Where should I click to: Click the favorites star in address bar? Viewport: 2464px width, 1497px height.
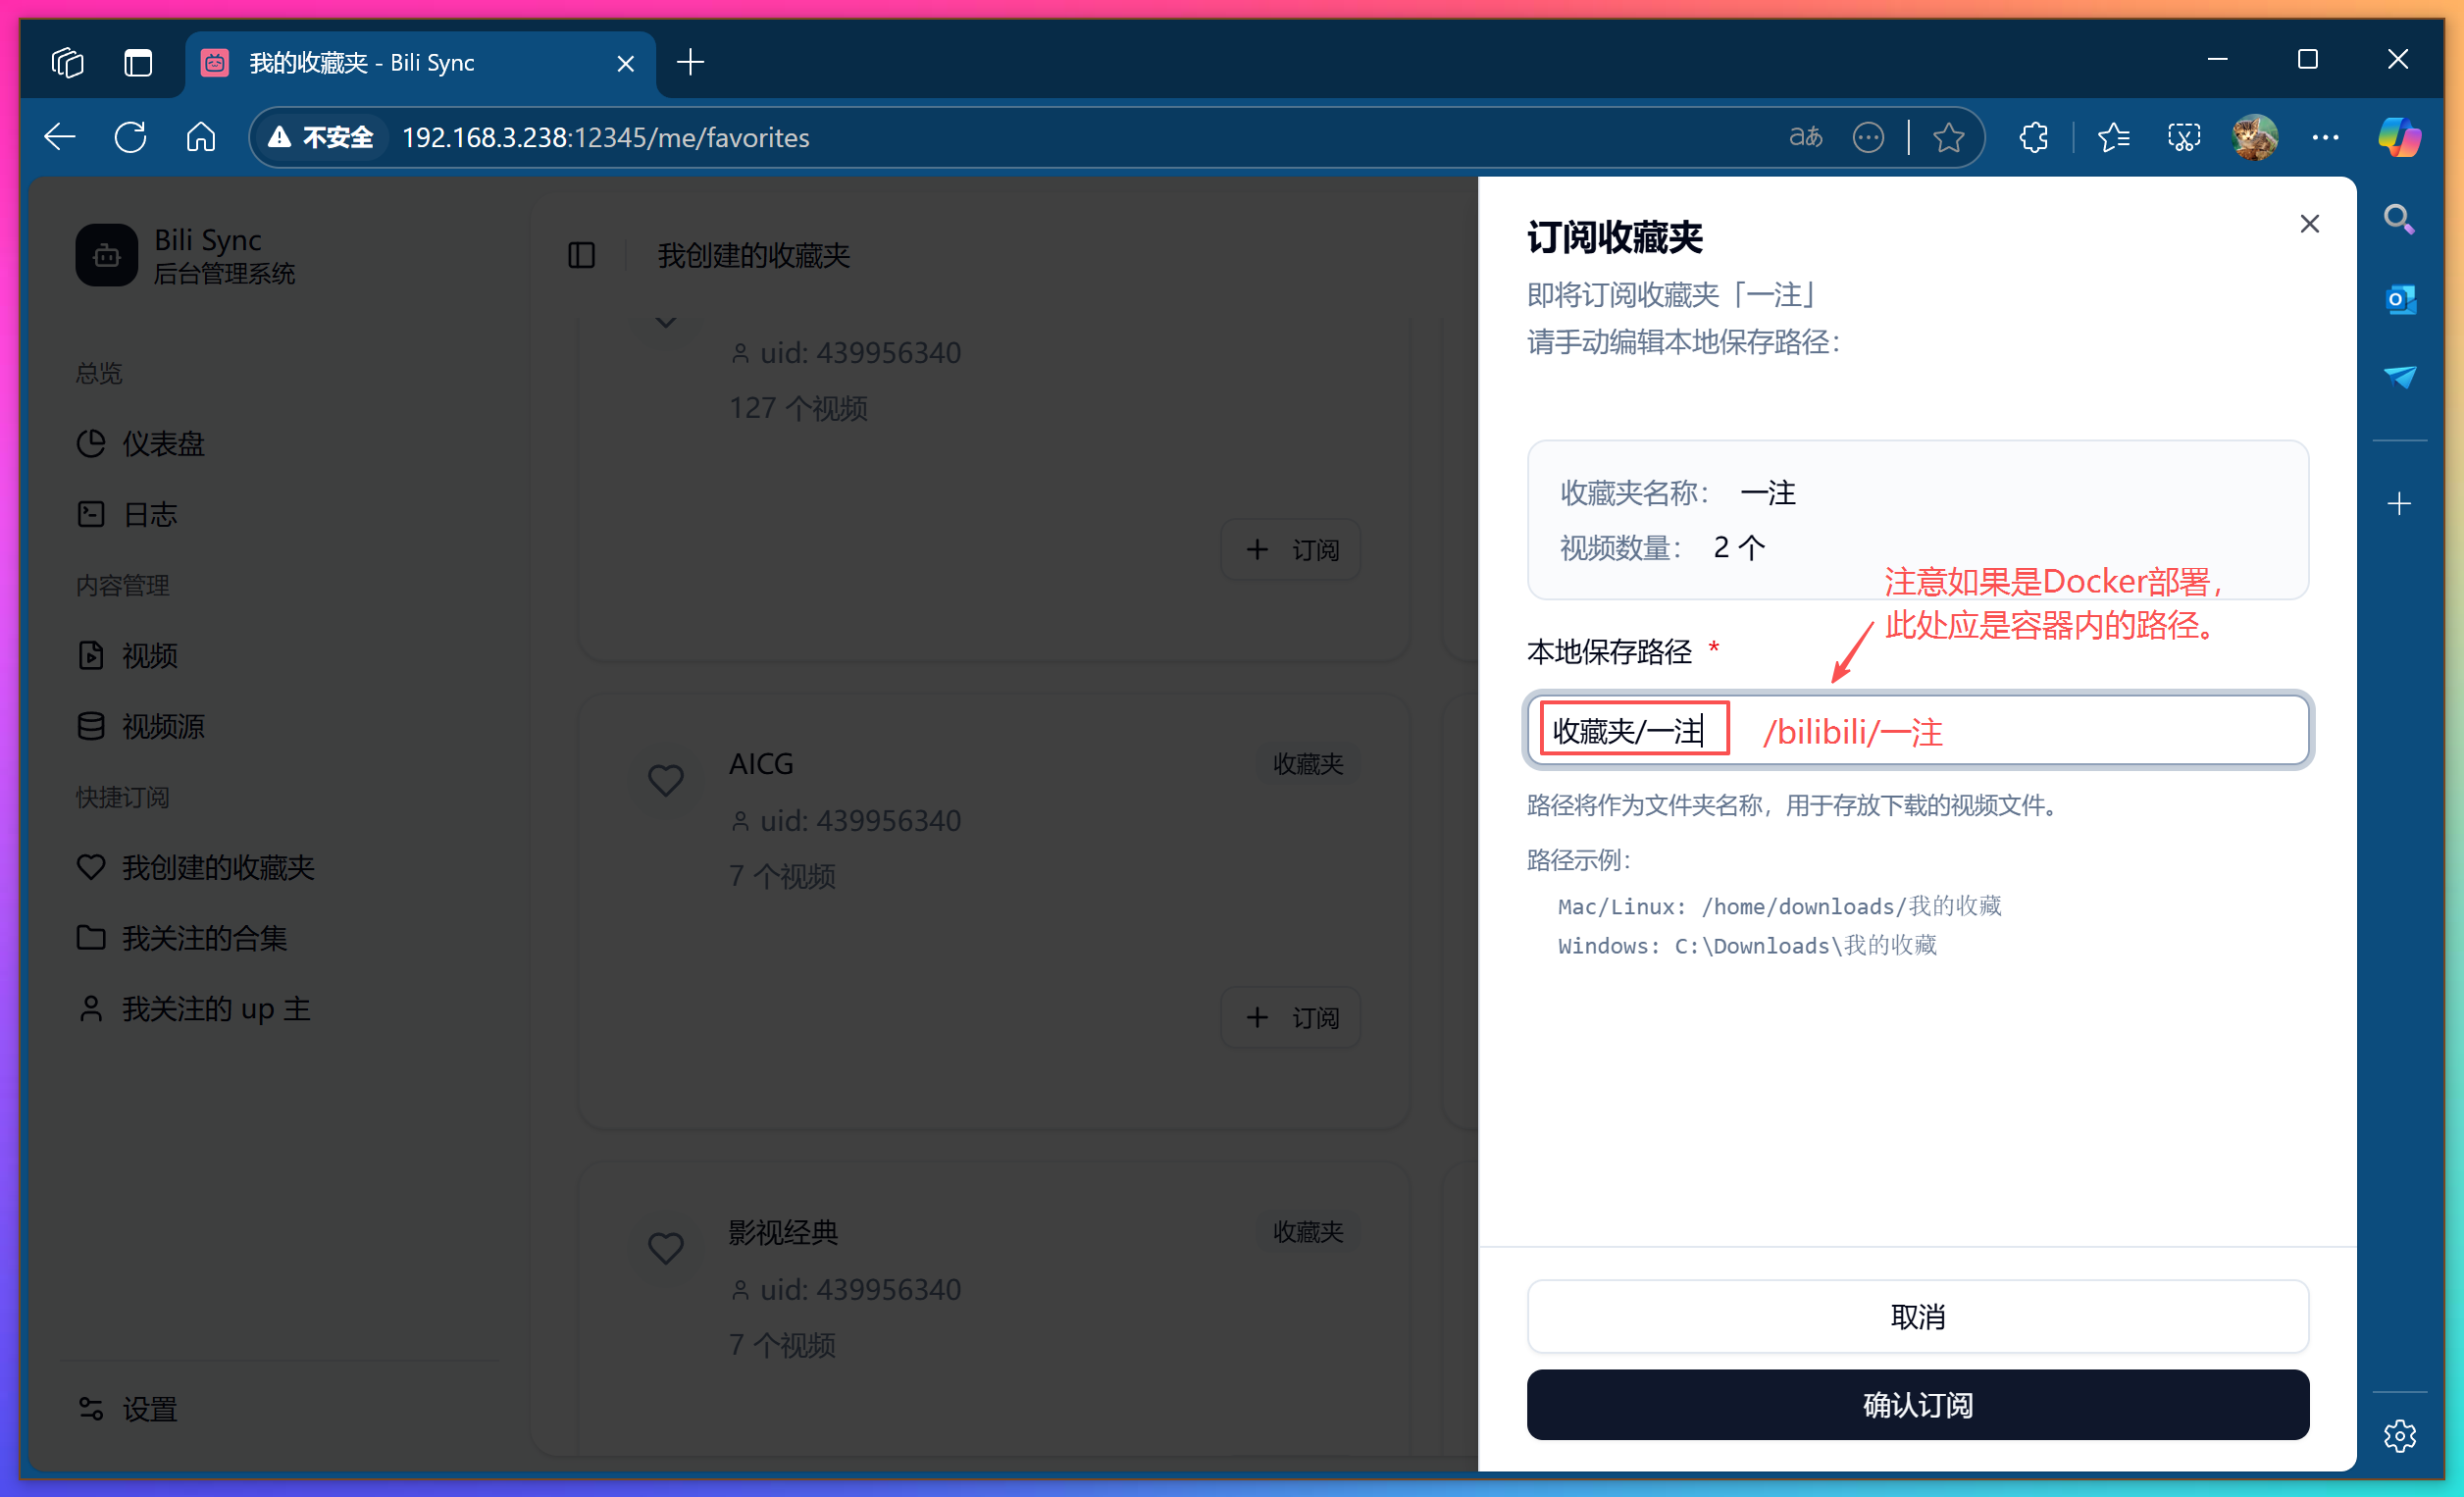click(x=1949, y=137)
